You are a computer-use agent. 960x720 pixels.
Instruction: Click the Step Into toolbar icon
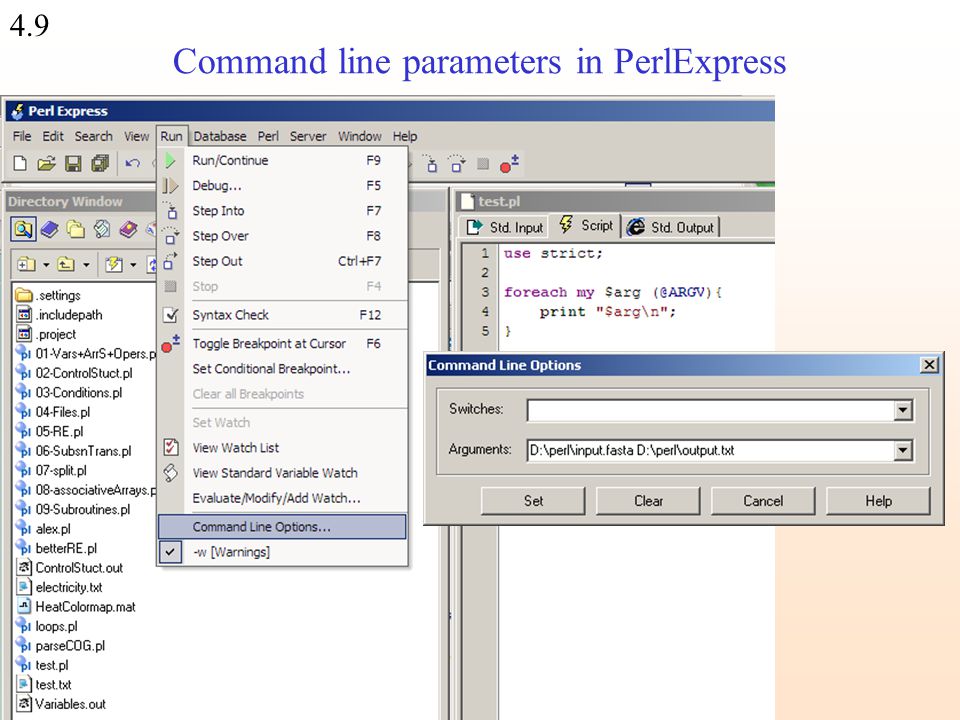tap(431, 163)
